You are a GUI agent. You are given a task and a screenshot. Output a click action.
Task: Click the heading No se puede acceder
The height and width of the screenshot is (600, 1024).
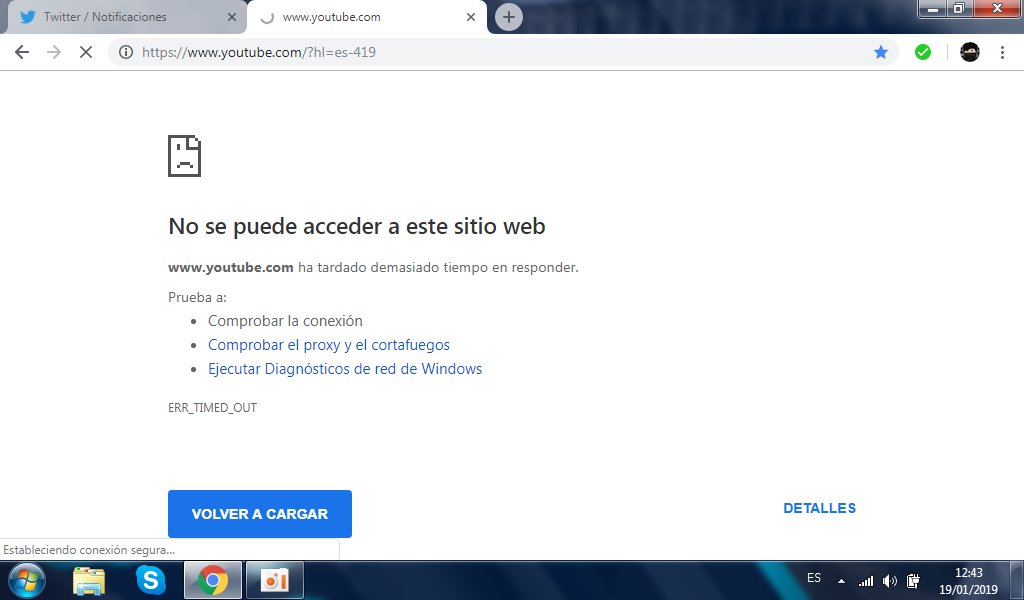(x=357, y=226)
